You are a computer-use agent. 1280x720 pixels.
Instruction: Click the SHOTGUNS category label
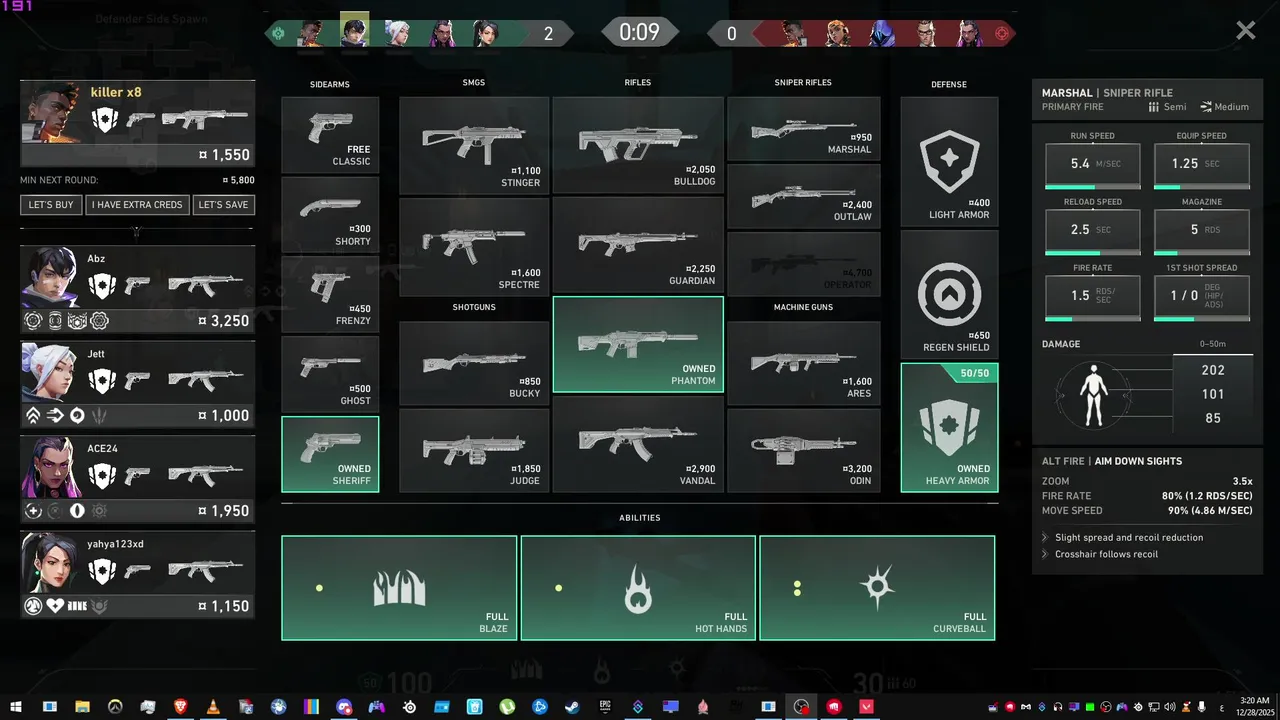coord(474,308)
